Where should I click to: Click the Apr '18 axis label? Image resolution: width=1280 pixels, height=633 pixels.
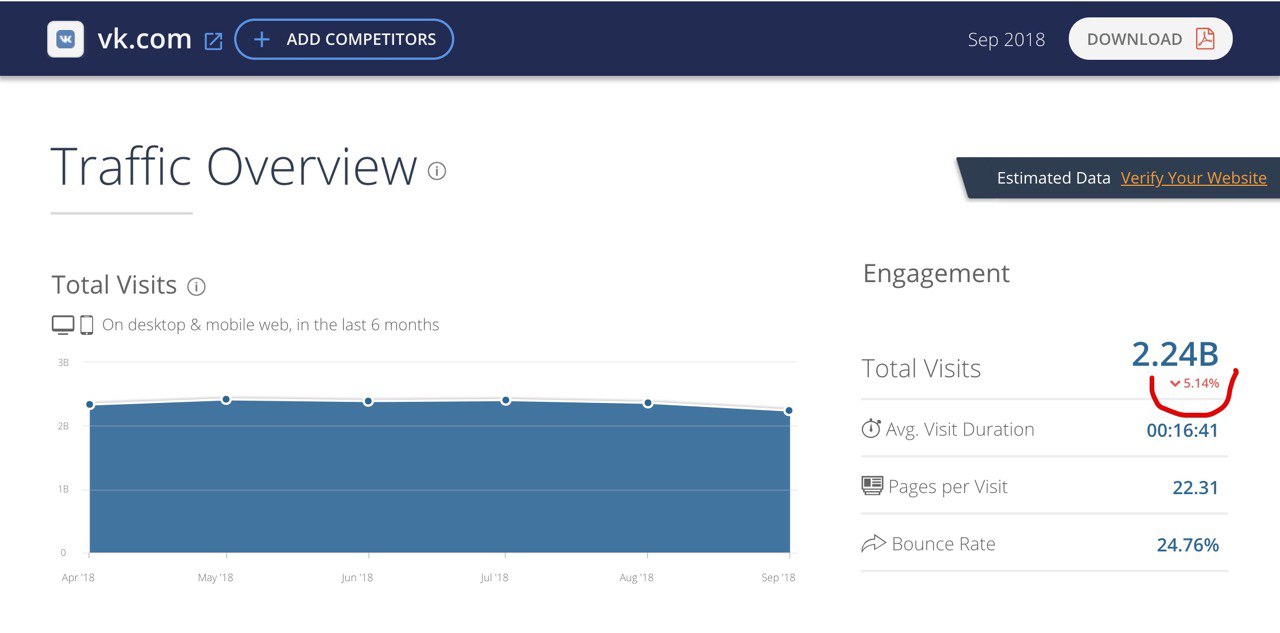pyautogui.click(x=78, y=577)
